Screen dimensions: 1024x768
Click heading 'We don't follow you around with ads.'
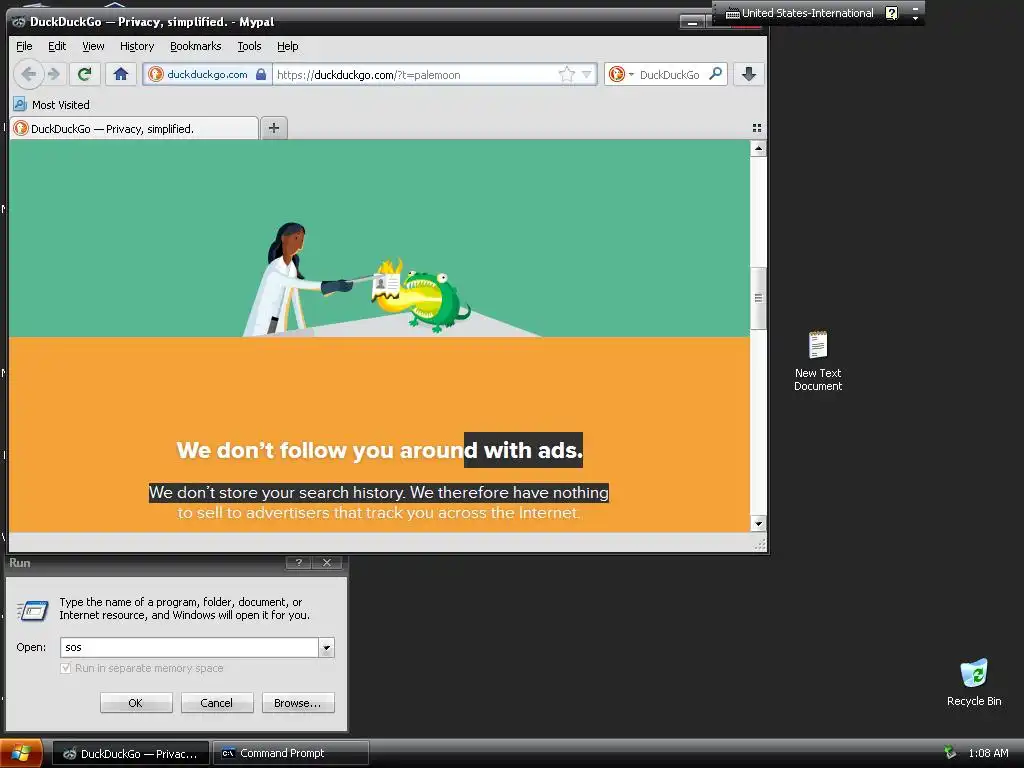click(379, 450)
